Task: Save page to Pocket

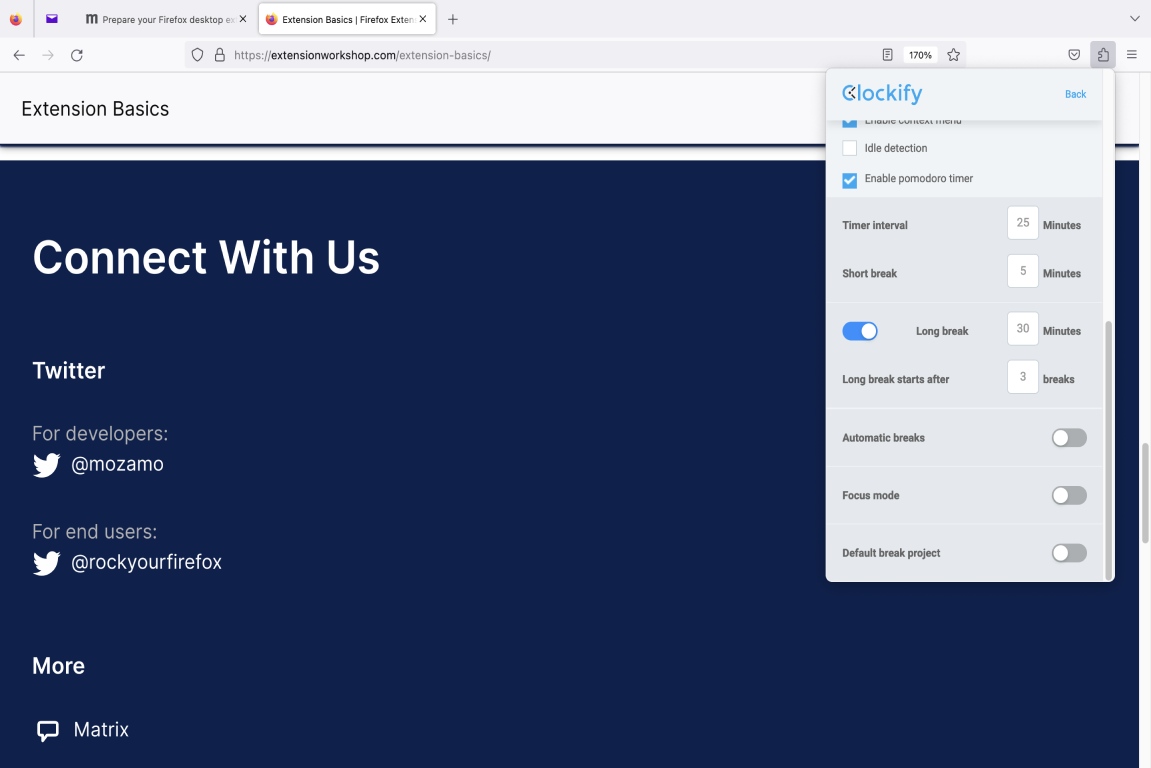Action: coord(1074,55)
